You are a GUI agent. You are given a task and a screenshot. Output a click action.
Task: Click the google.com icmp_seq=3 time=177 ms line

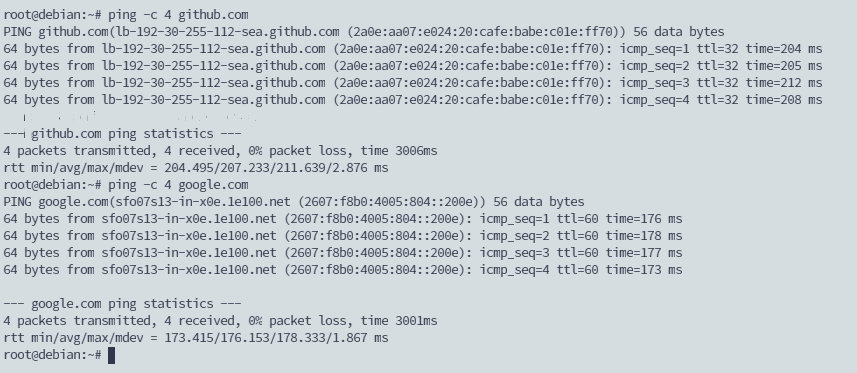[x=343, y=252]
